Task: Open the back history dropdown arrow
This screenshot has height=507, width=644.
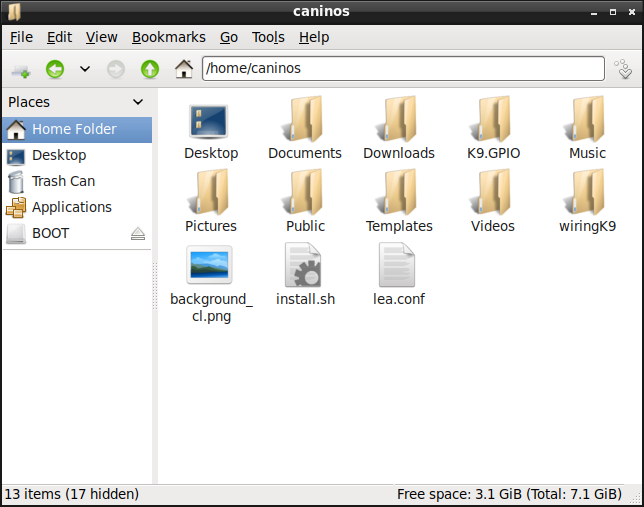Action: tap(85, 69)
